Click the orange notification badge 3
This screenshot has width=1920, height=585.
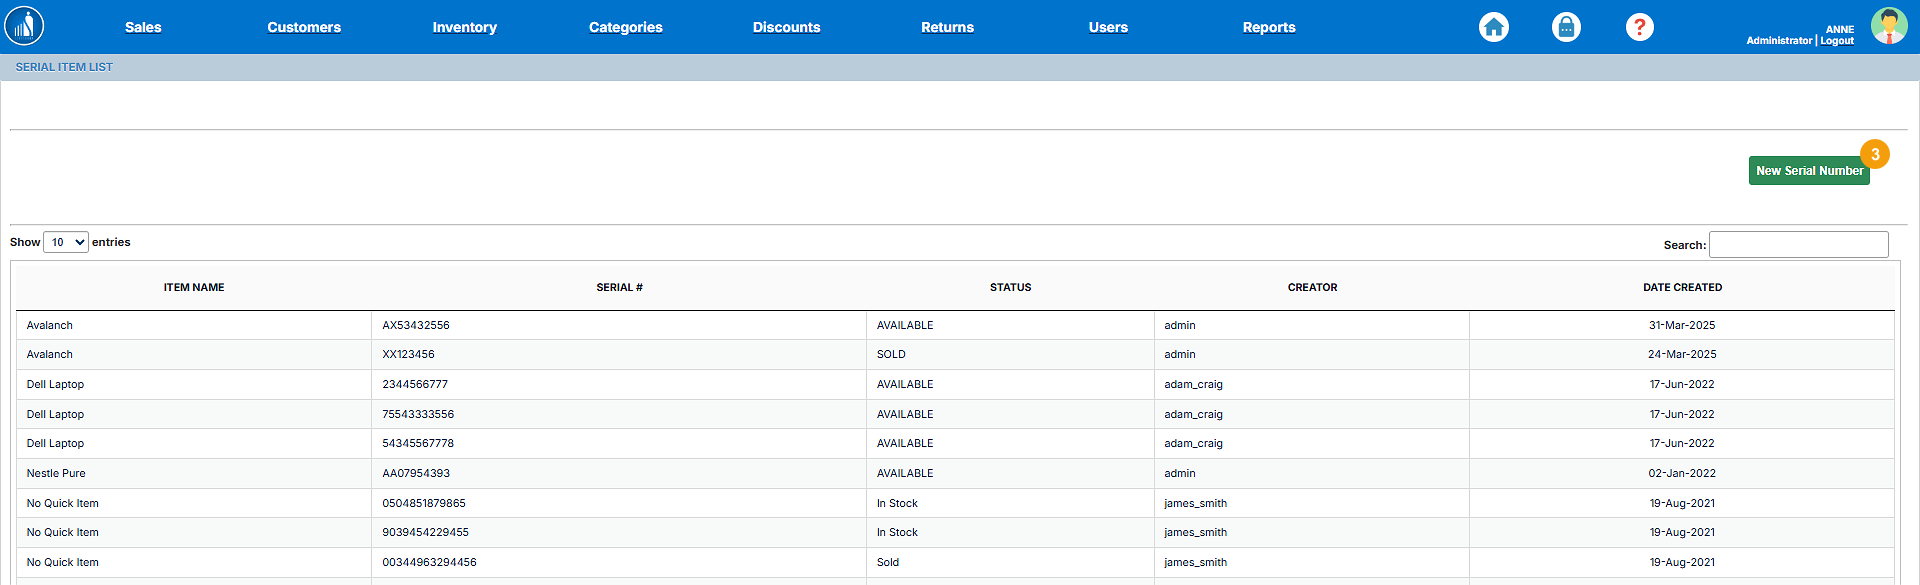(x=1875, y=154)
